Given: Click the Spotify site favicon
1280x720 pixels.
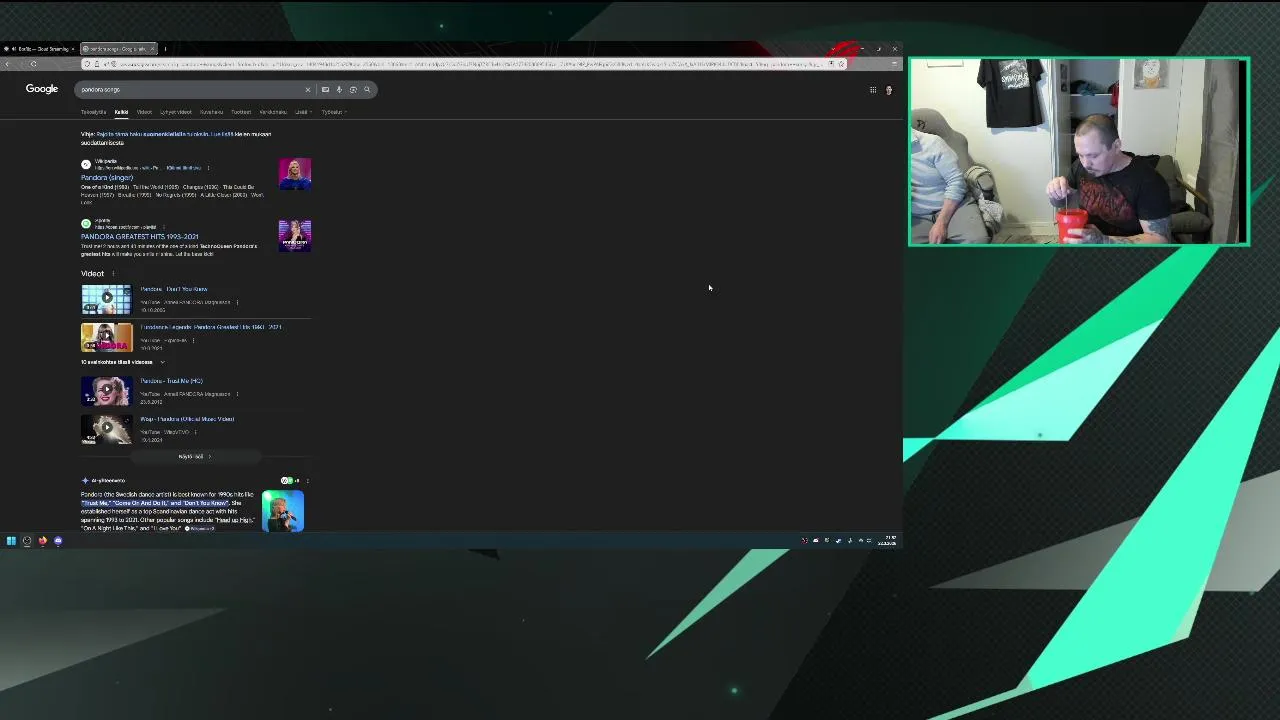Looking at the screenshot, I should click(x=86, y=224).
